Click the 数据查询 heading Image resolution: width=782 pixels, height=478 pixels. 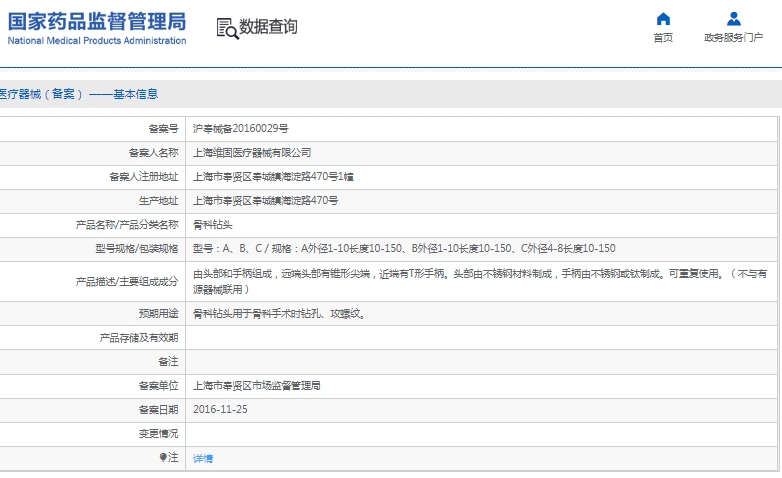pyautogui.click(x=268, y=27)
